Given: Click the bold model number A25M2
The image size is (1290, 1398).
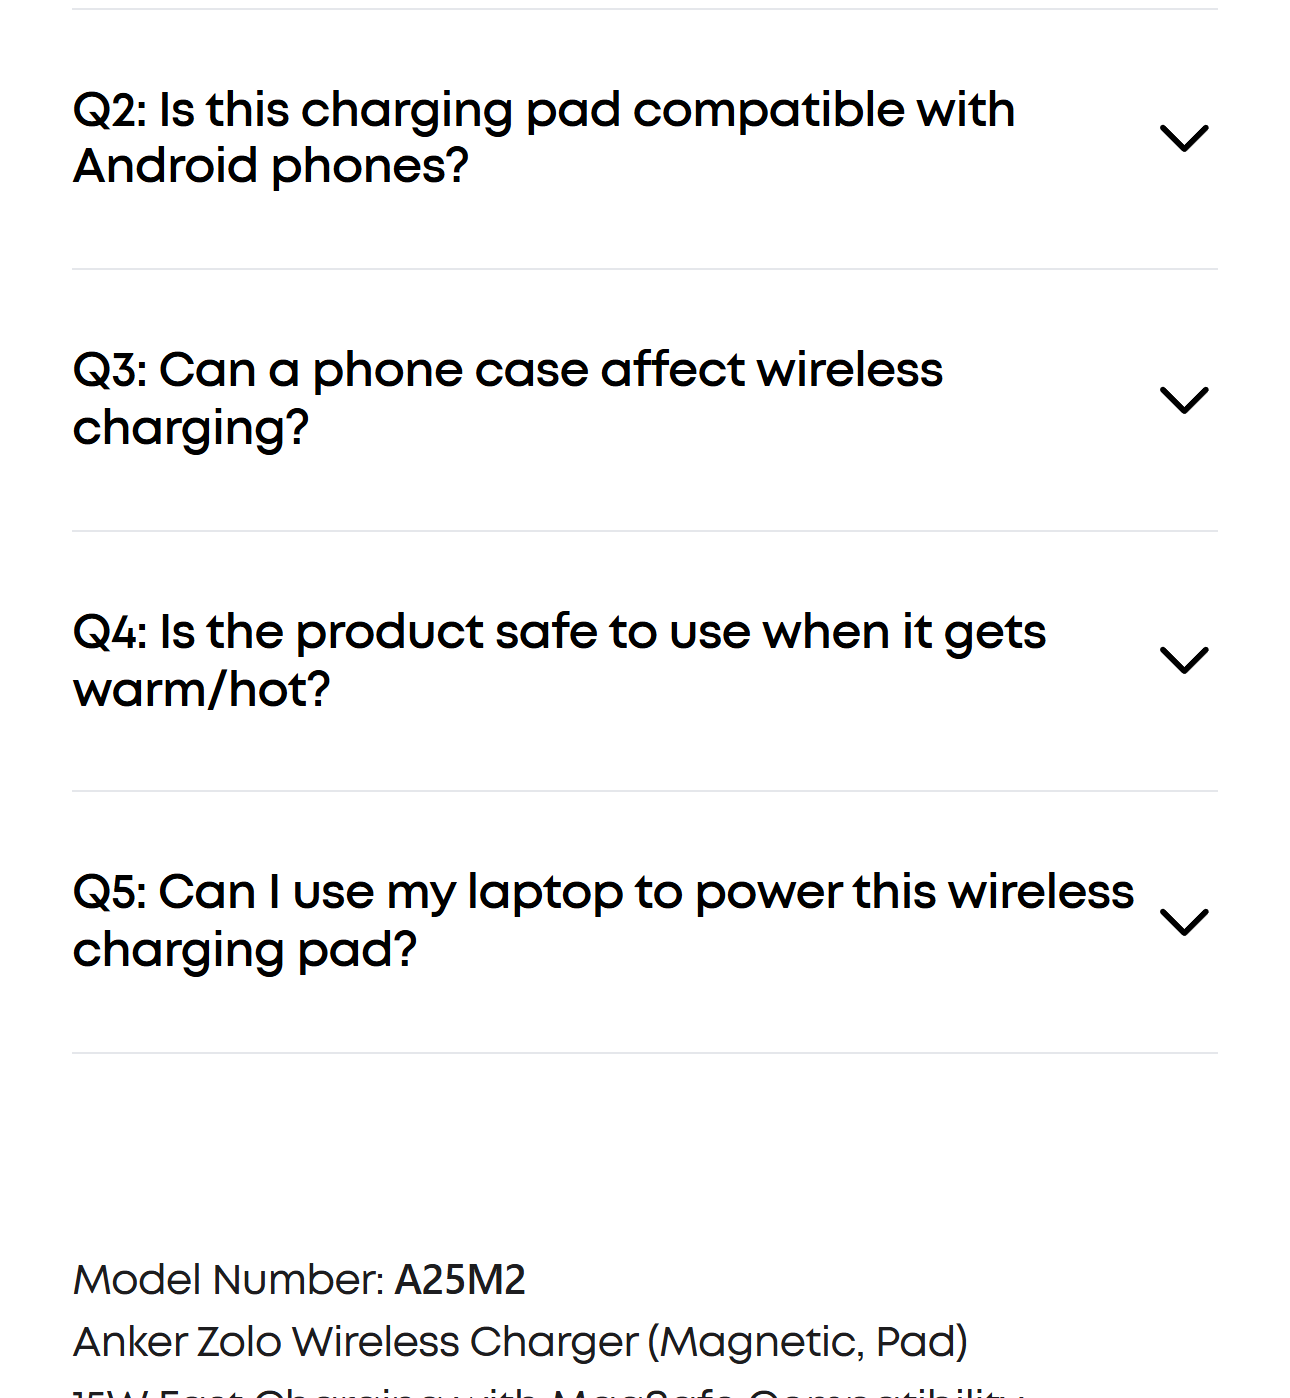Looking at the screenshot, I should (x=460, y=1280).
